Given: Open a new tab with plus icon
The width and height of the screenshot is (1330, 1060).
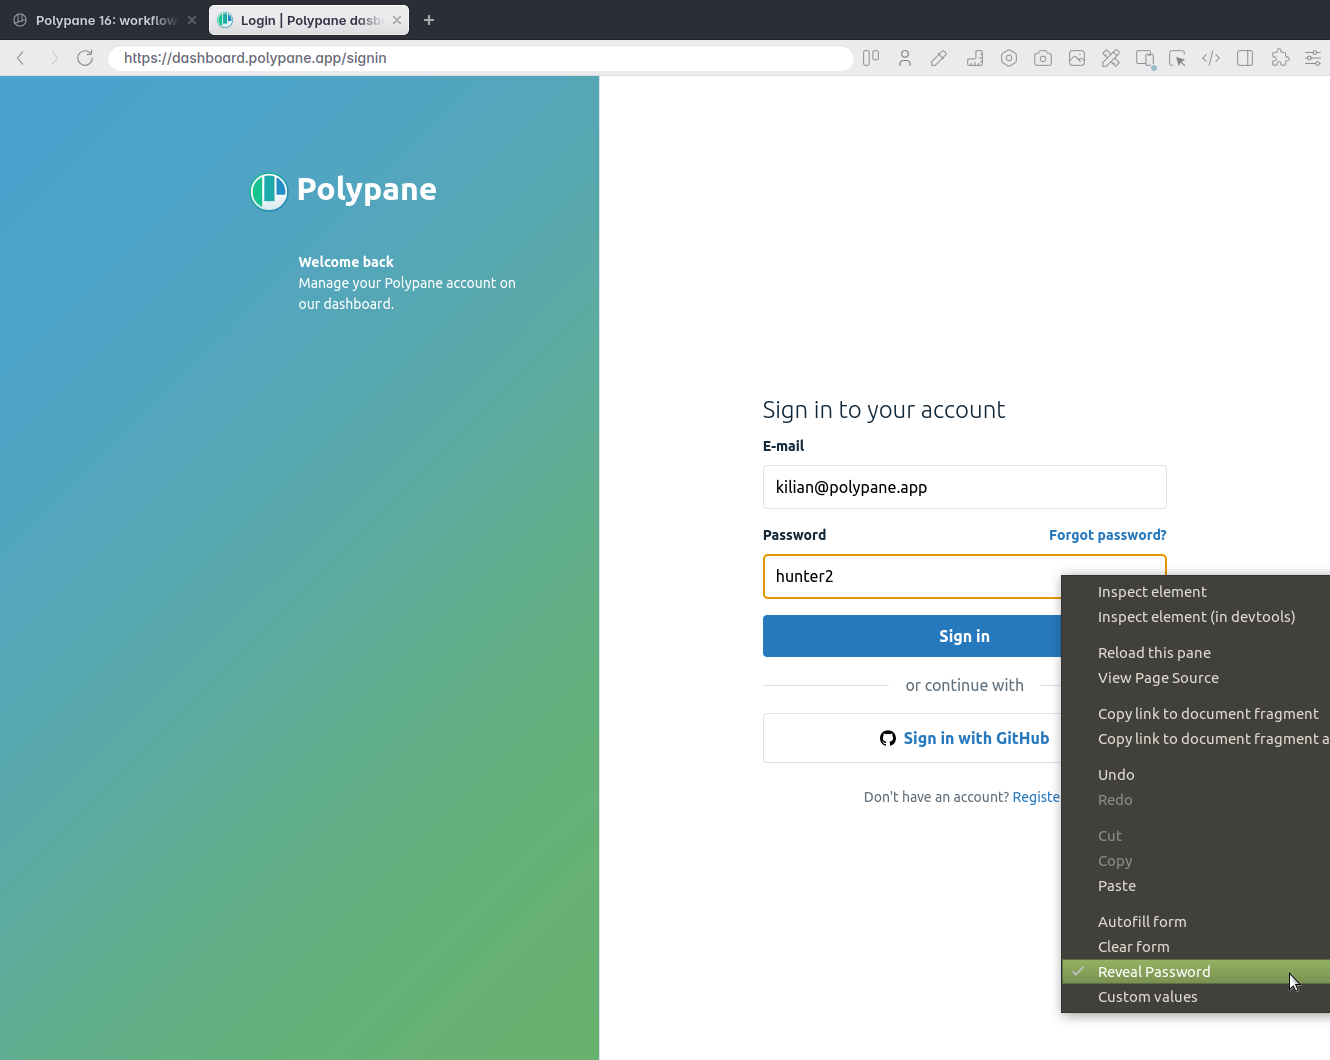Looking at the screenshot, I should [x=429, y=20].
